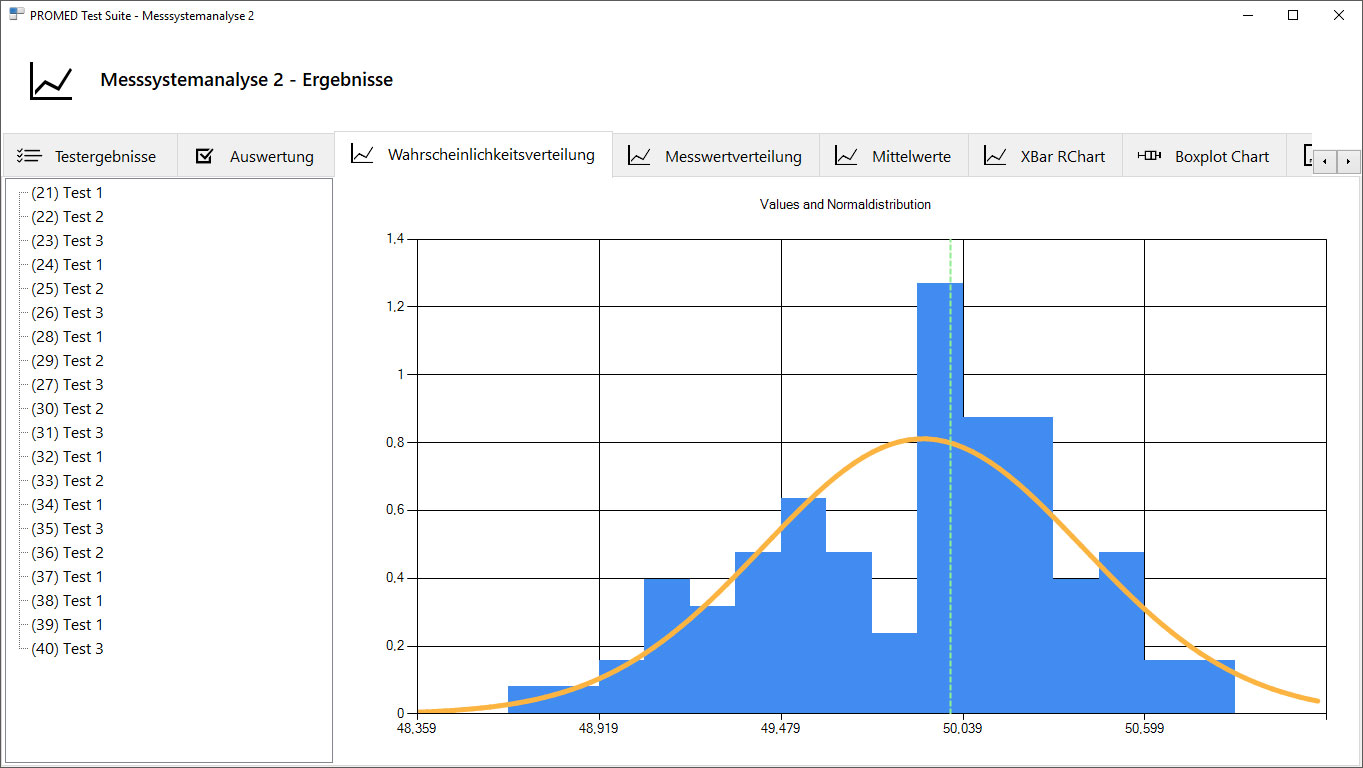Select tree item (21) Test 1
This screenshot has height=768, width=1363.
[67, 193]
